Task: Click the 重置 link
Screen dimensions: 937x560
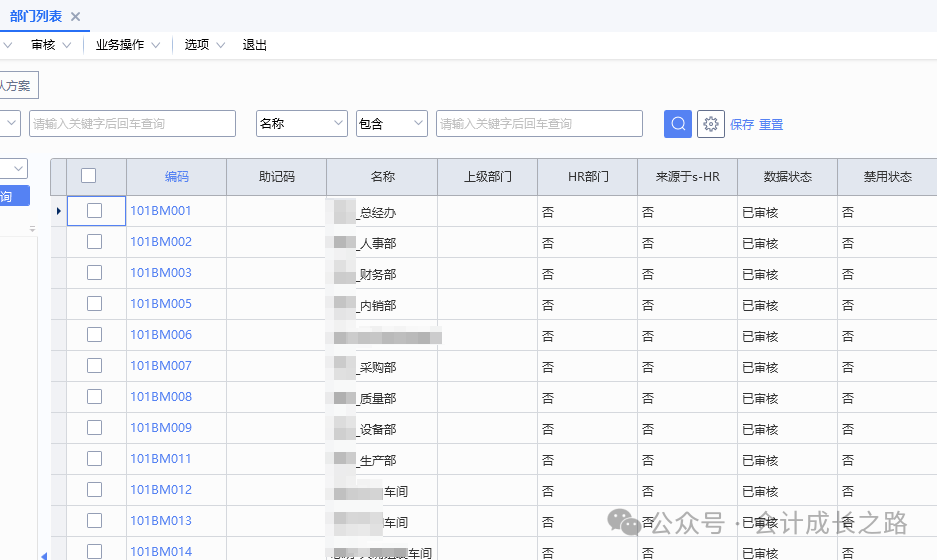Action: (771, 125)
